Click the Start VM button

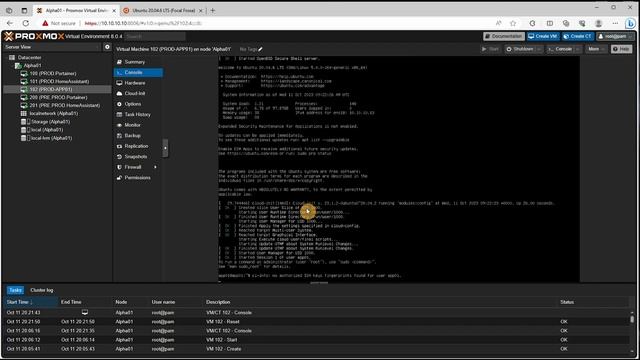click(x=491, y=49)
